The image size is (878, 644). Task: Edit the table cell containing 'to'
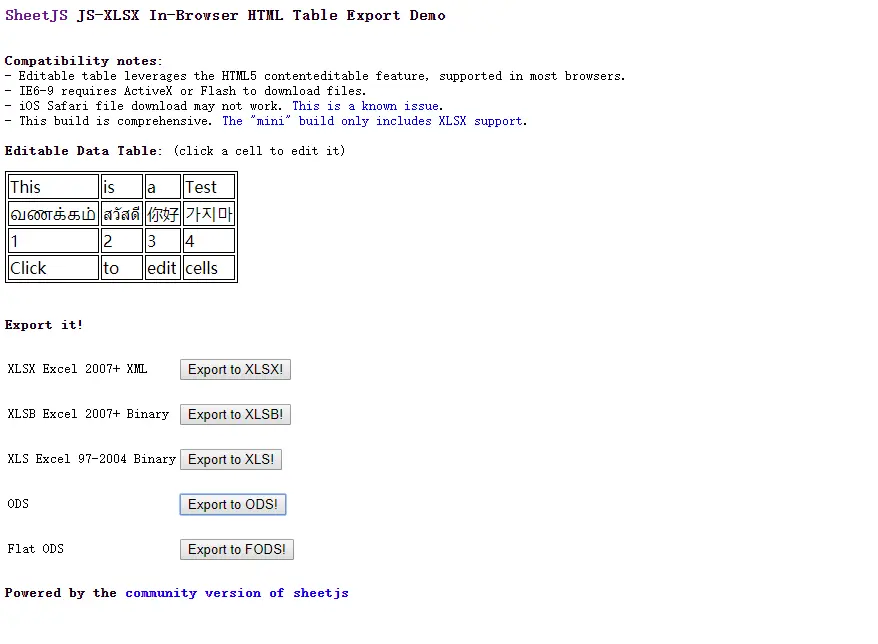pos(122,268)
